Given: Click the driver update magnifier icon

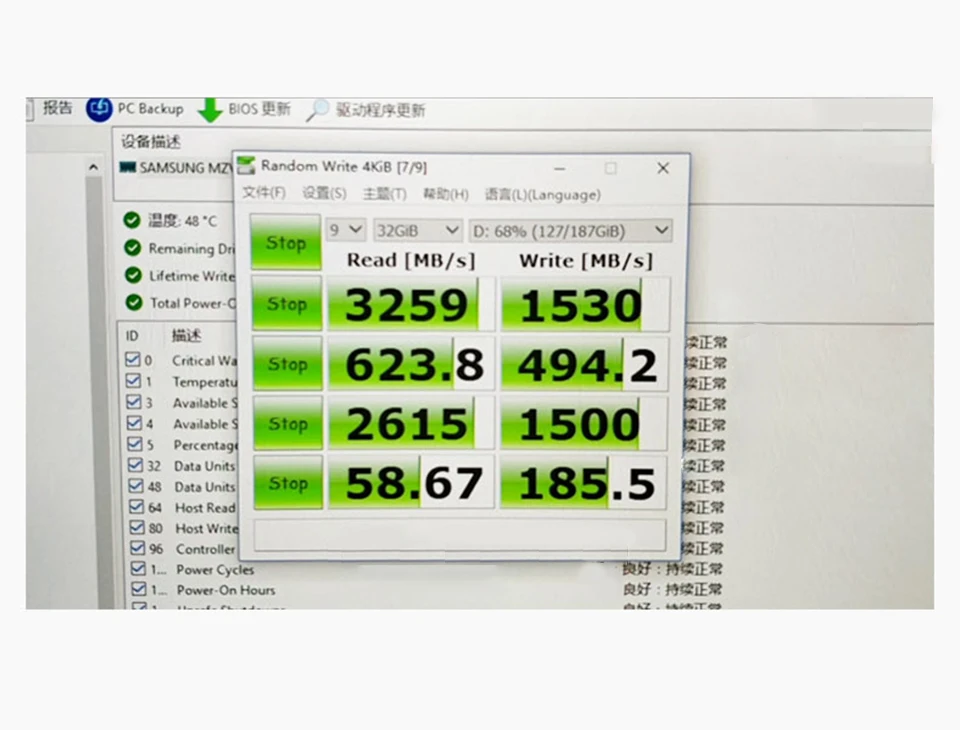Looking at the screenshot, I should [x=318, y=110].
